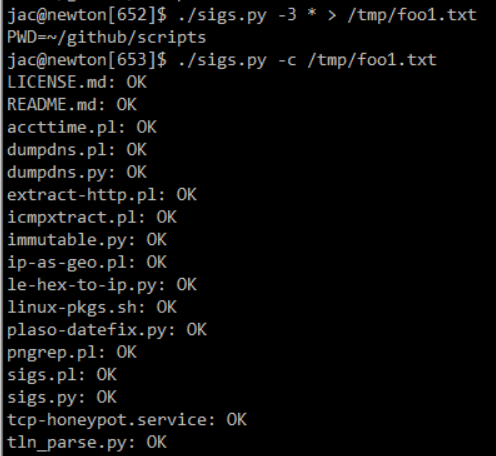Select the accttime.pl result line
Viewport: 496px width, 456px height.
pyautogui.click(x=82, y=128)
